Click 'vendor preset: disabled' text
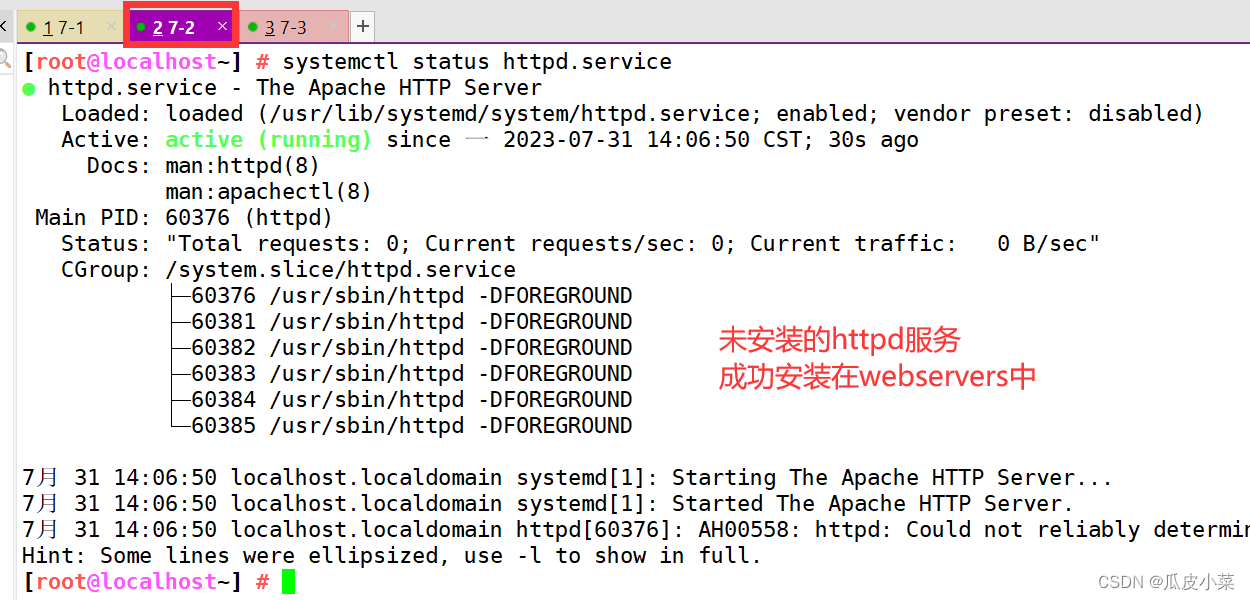Image resolution: width=1250 pixels, height=600 pixels. tap(1042, 114)
